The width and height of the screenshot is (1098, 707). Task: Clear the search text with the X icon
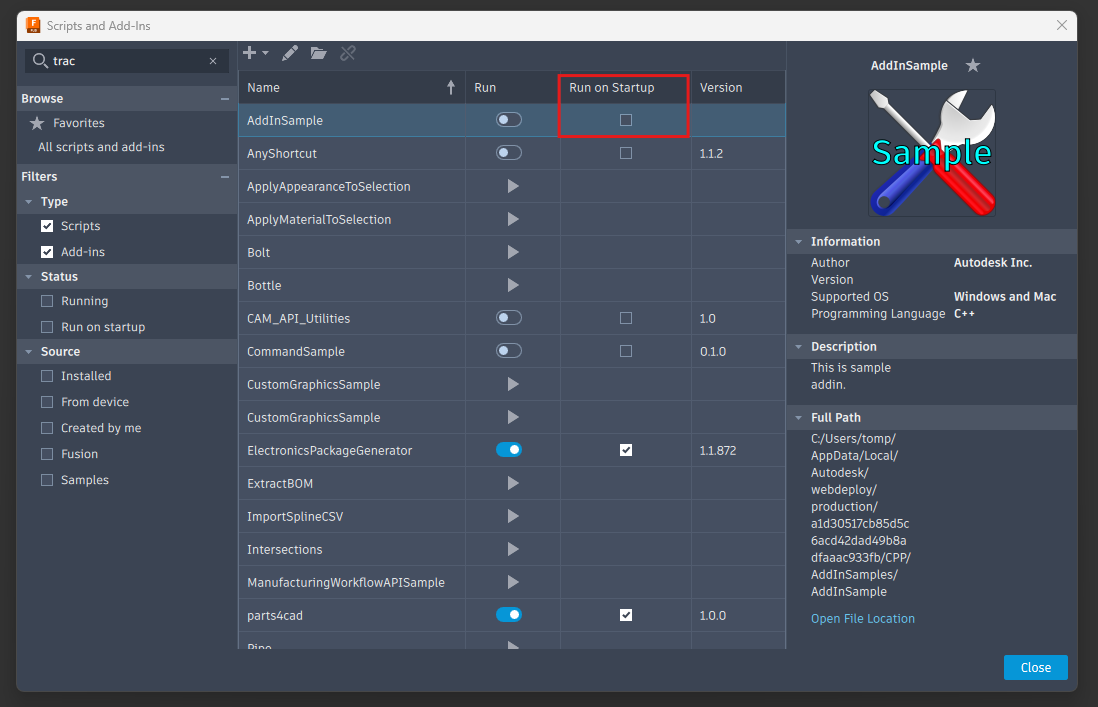pyautogui.click(x=213, y=62)
